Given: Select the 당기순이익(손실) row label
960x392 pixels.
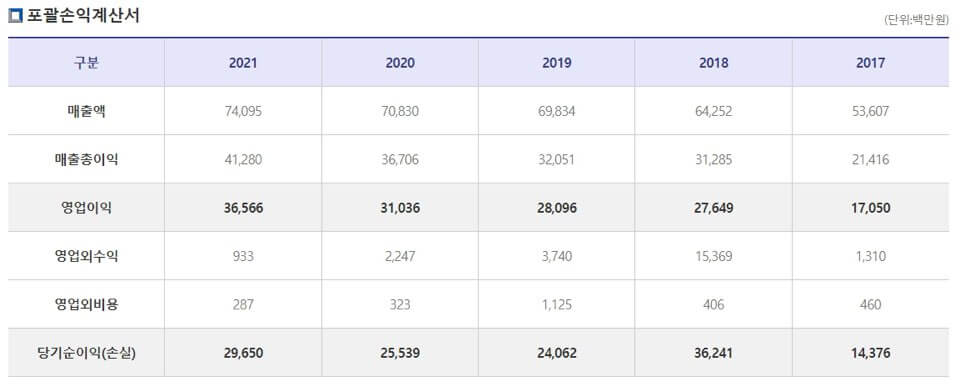Looking at the screenshot, I should pyautogui.click(x=86, y=353).
